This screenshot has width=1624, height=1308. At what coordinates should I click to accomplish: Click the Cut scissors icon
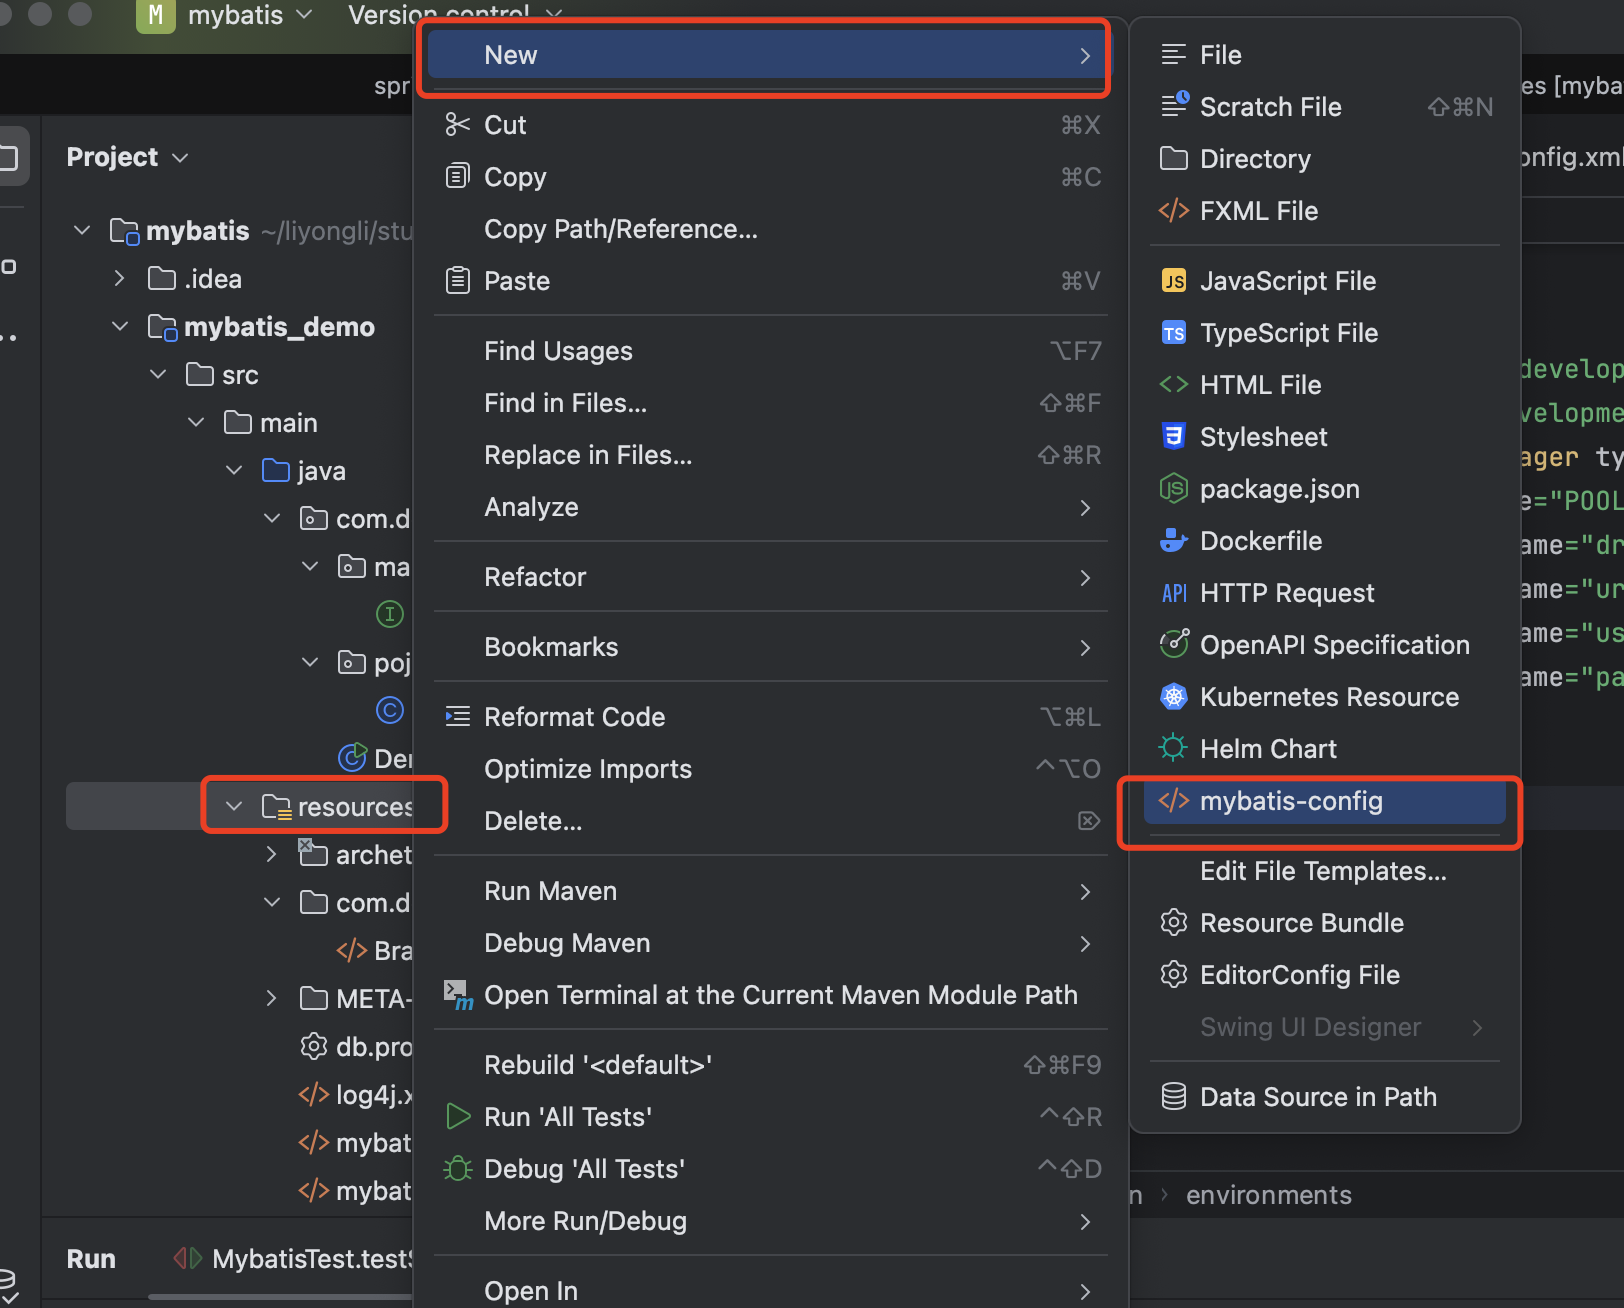pyautogui.click(x=457, y=124)
